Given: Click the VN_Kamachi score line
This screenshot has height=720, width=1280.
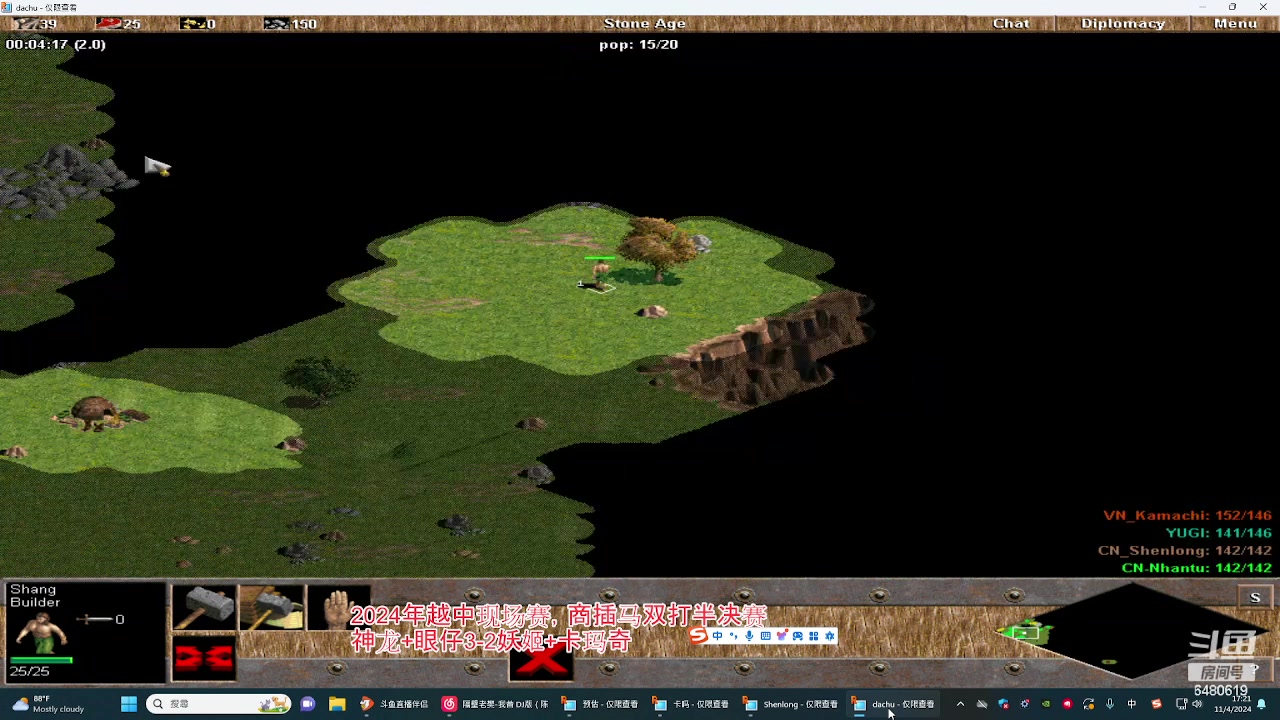Looking at the screenshot, I should (1187, 516).
